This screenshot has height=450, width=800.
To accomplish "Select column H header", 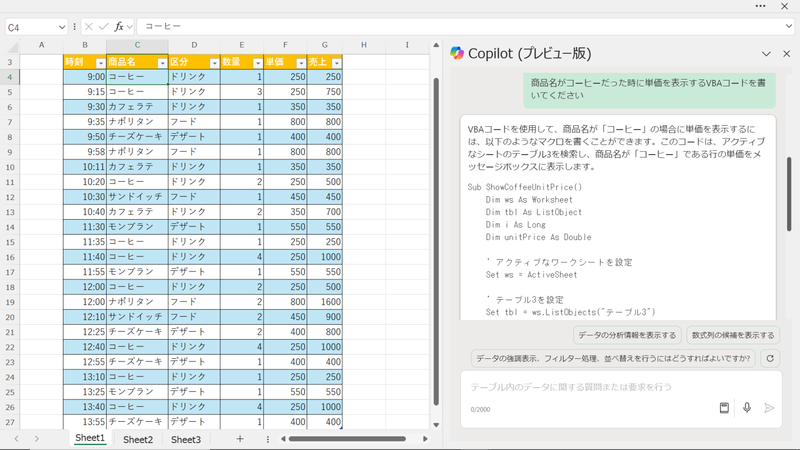I will 364,45.
